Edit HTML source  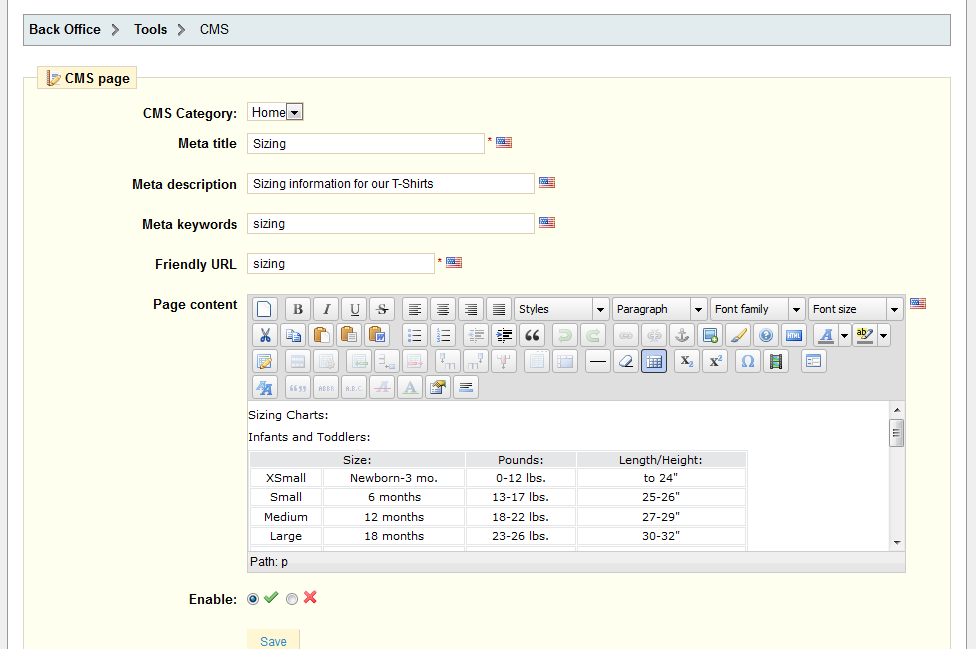tap(794, 335)
